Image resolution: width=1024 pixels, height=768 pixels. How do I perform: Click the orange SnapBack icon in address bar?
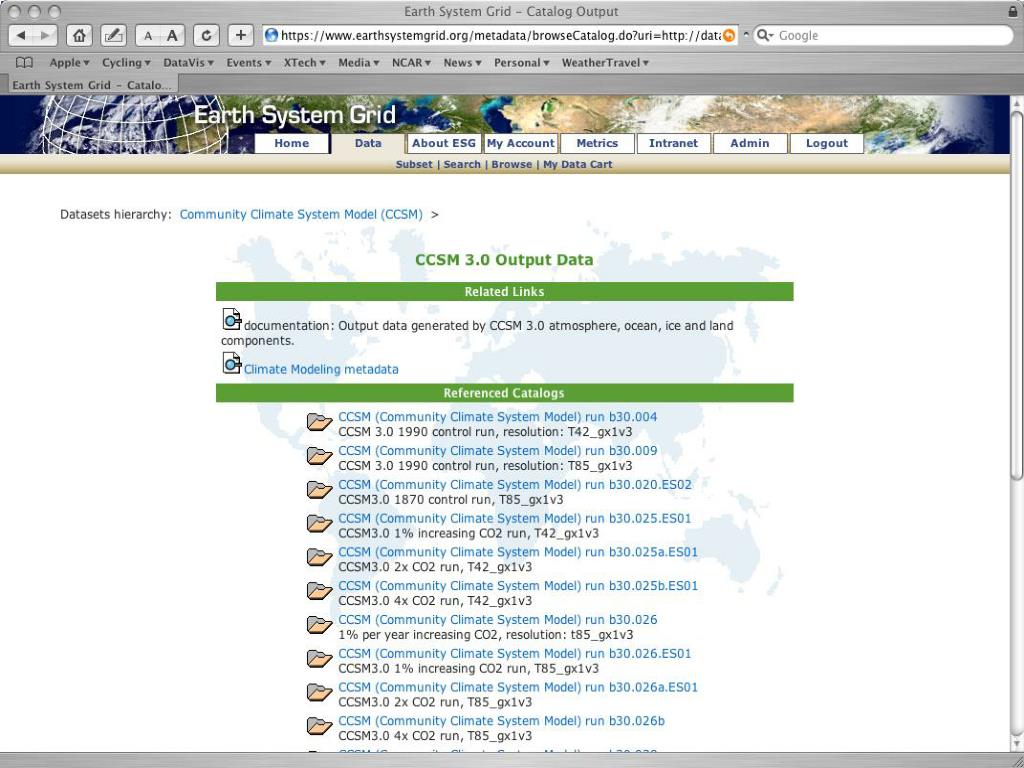(729, 36)
